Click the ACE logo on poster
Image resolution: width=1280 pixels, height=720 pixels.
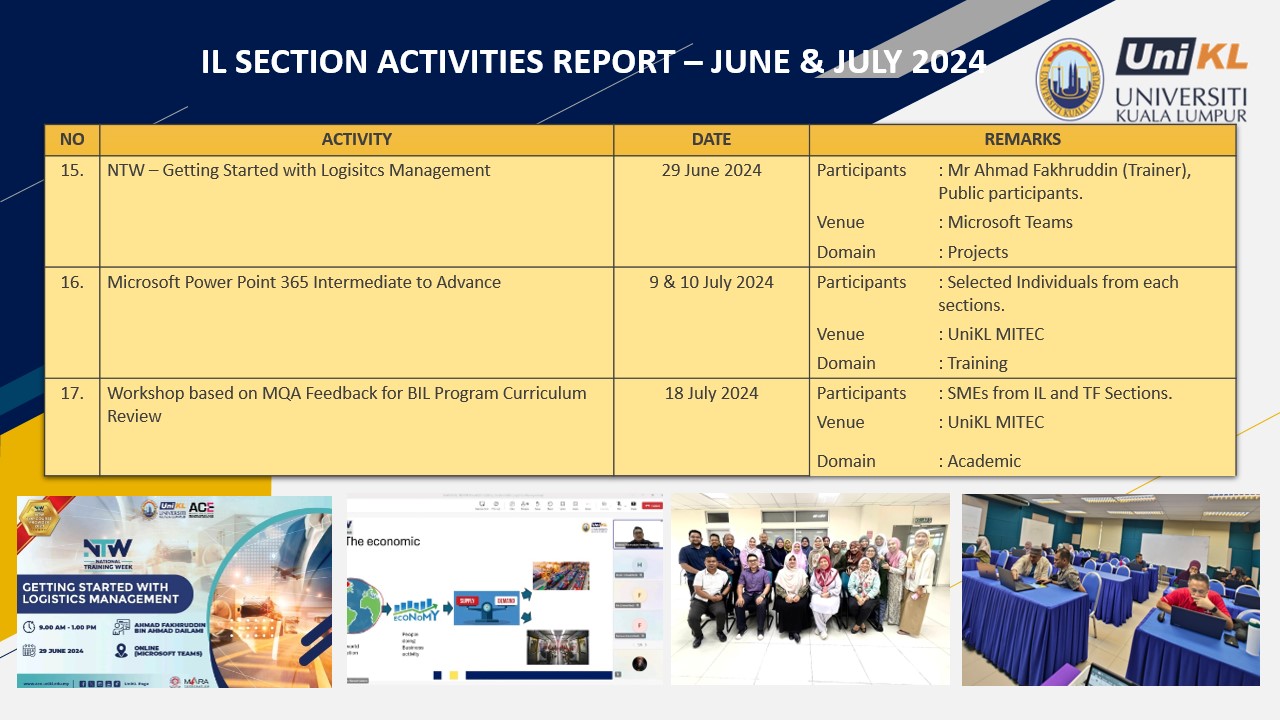click(200, 508)
